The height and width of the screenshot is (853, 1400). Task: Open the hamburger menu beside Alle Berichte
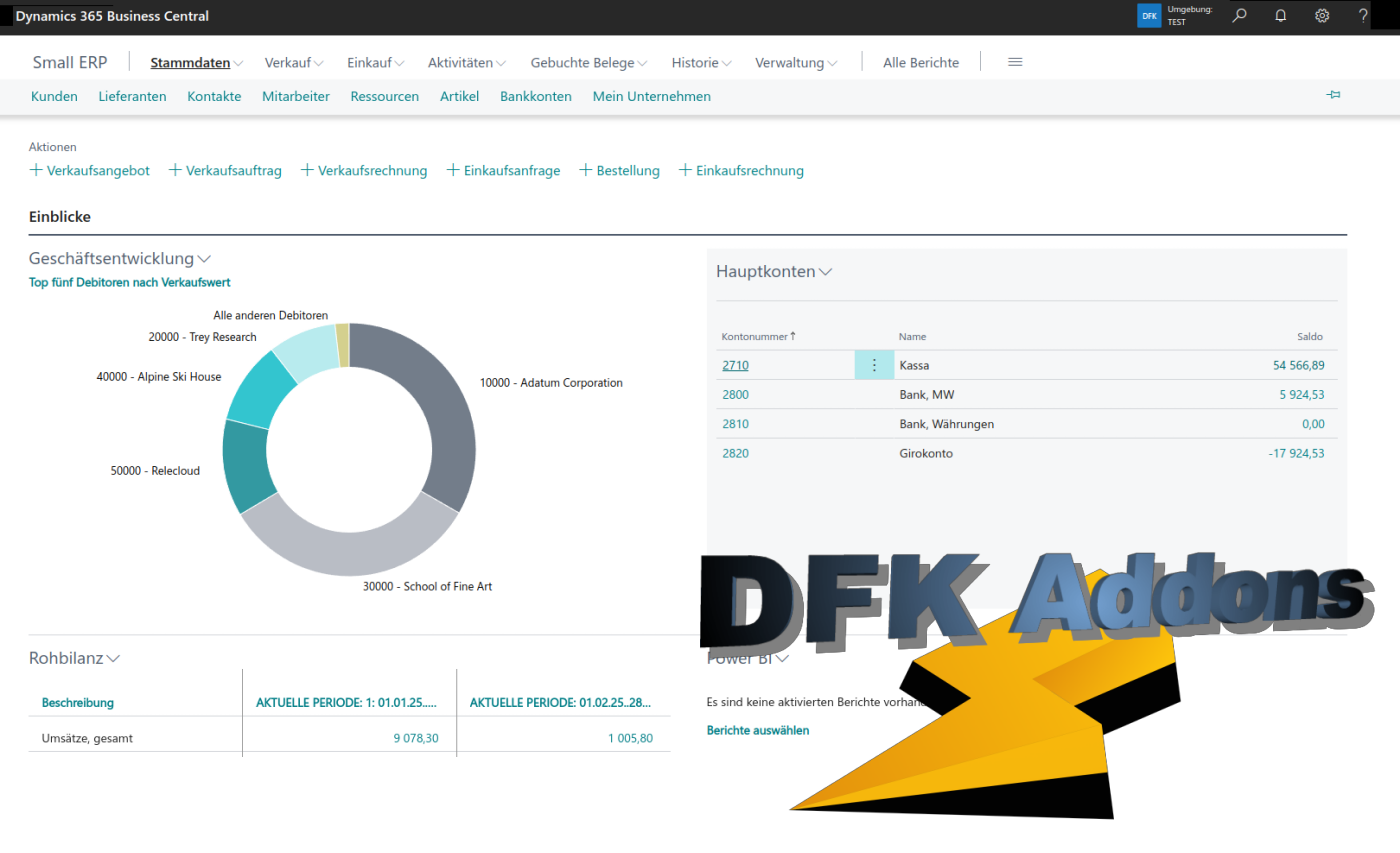pos(1015,62)
